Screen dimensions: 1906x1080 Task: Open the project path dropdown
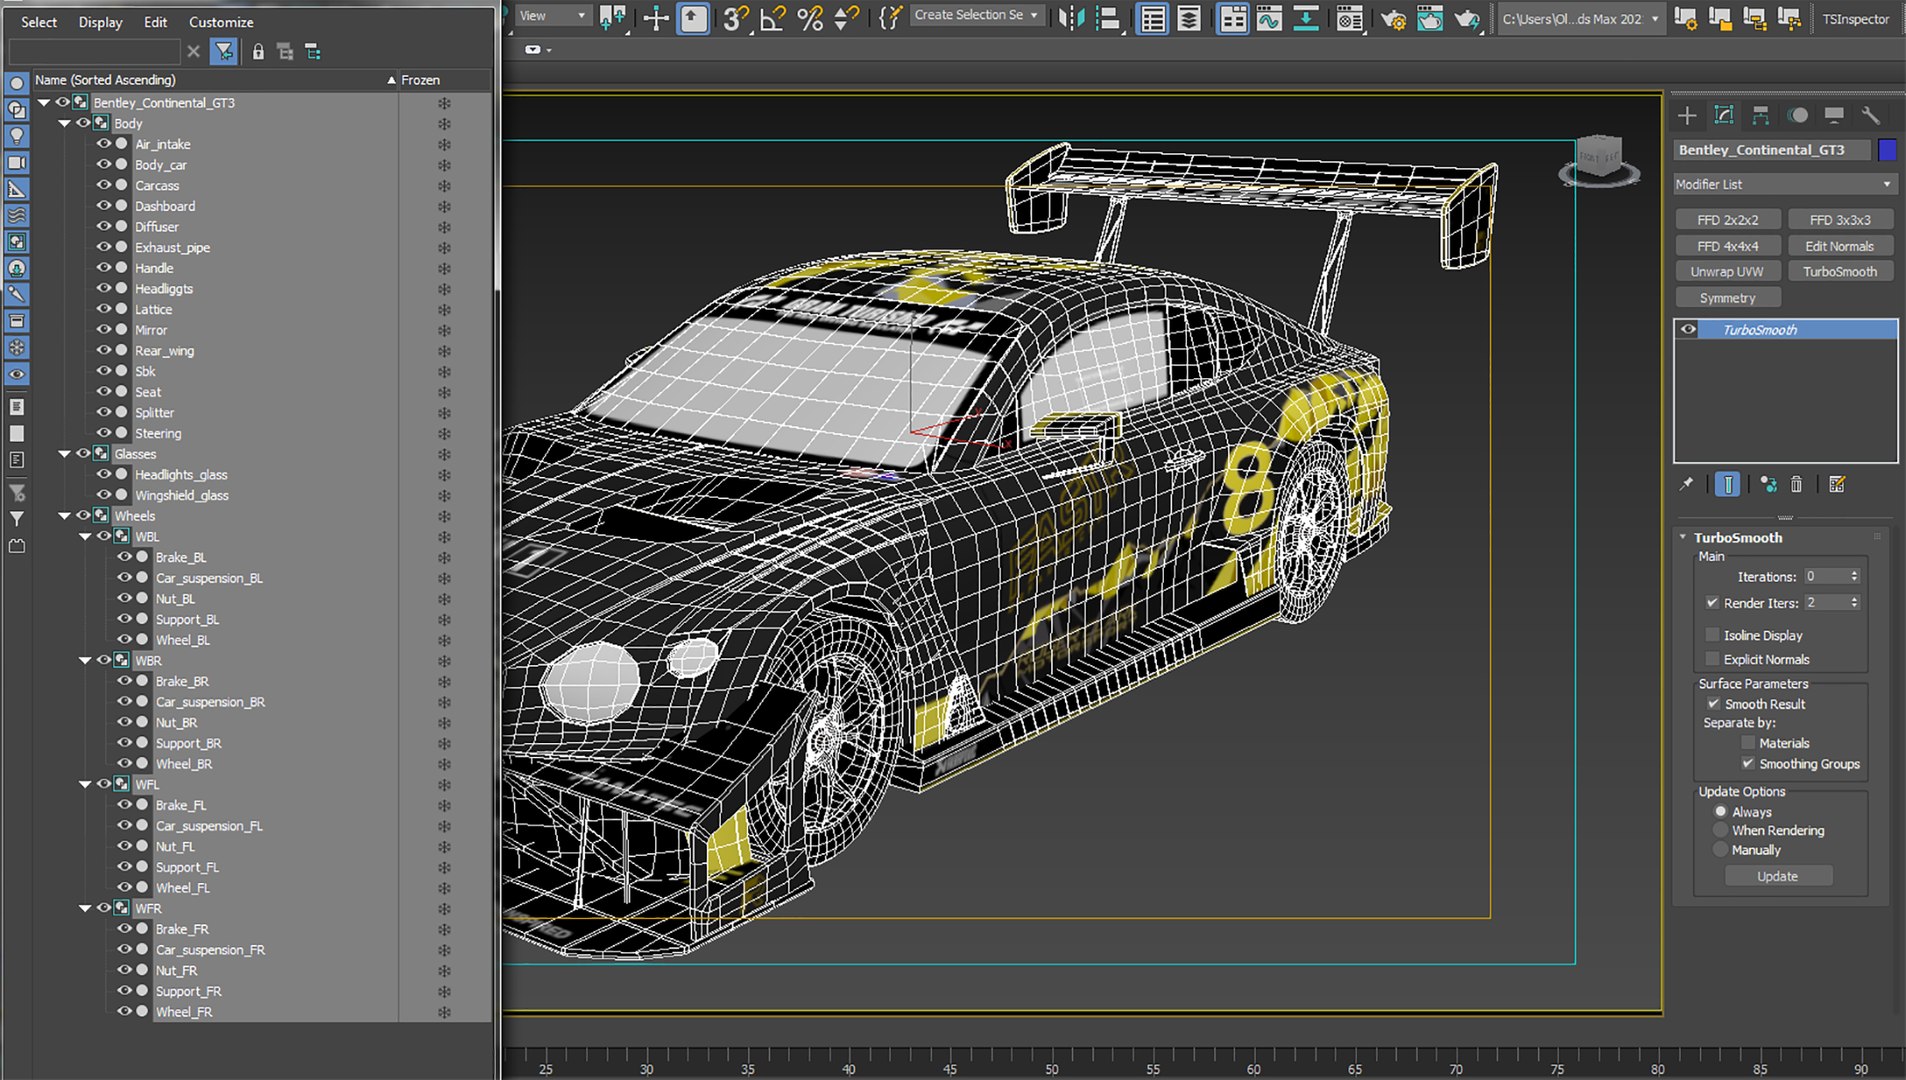(x=1581, y=18)
